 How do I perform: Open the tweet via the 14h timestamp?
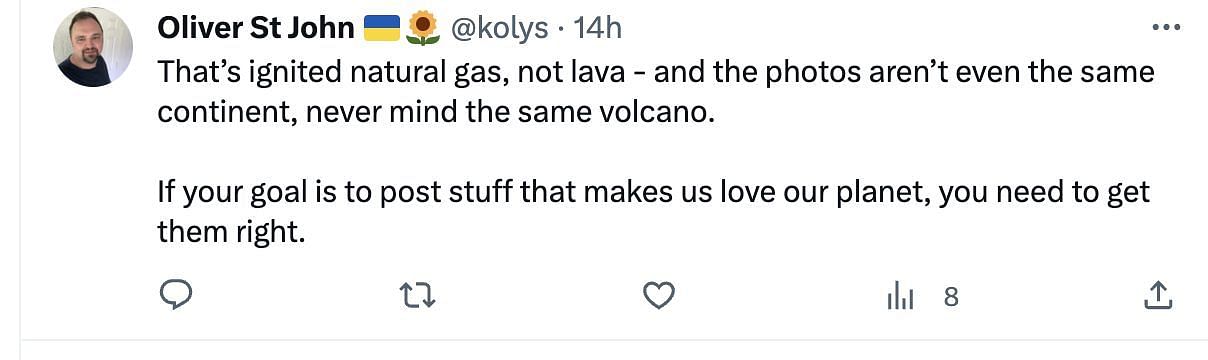pos(599,28)
